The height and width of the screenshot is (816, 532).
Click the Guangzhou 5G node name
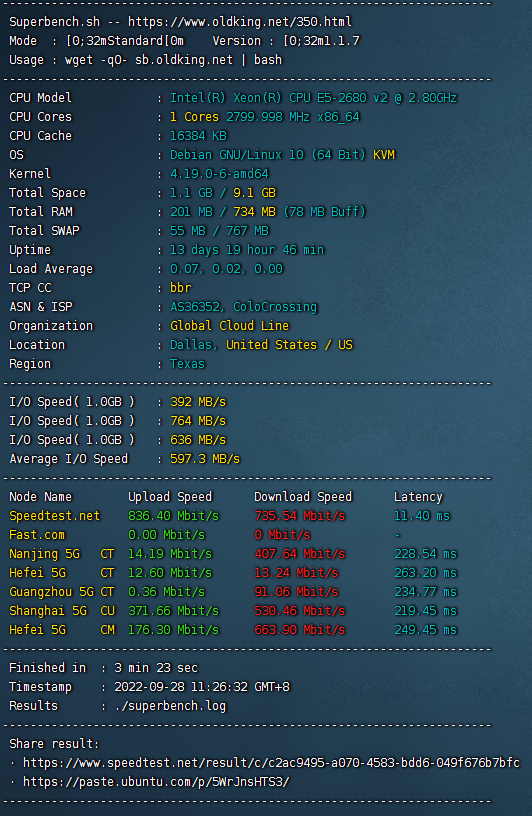click(52, 592)
